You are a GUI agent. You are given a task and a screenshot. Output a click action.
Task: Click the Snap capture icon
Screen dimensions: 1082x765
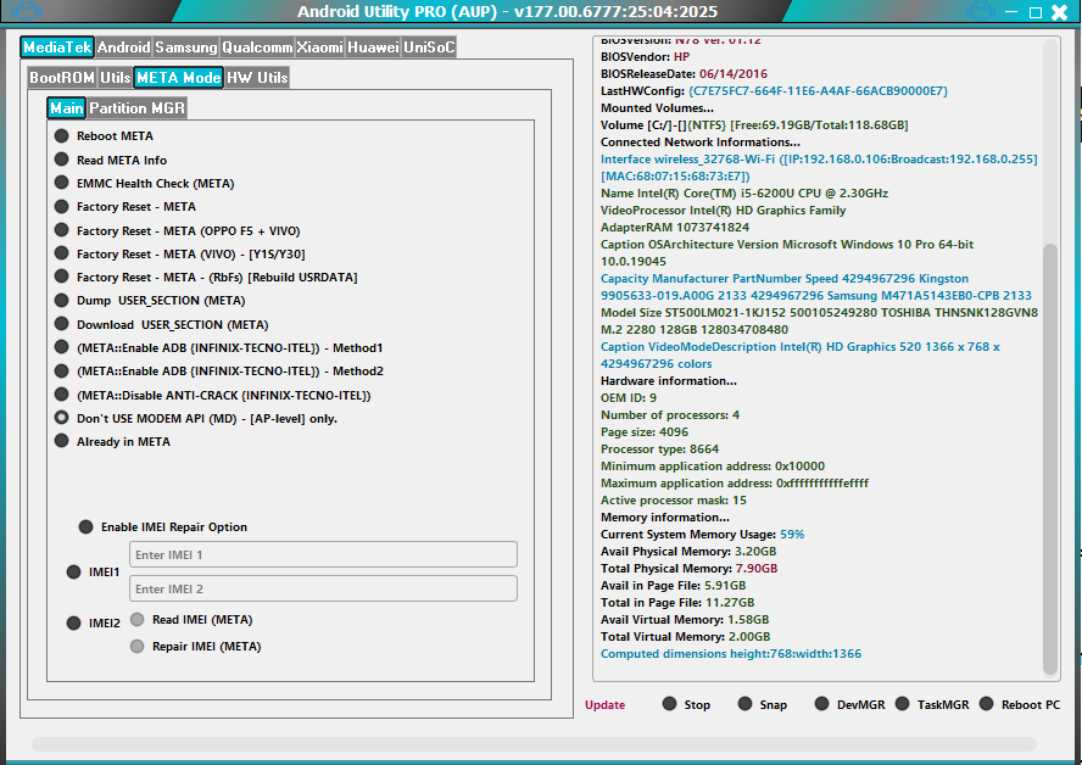(x=744, y=704)
